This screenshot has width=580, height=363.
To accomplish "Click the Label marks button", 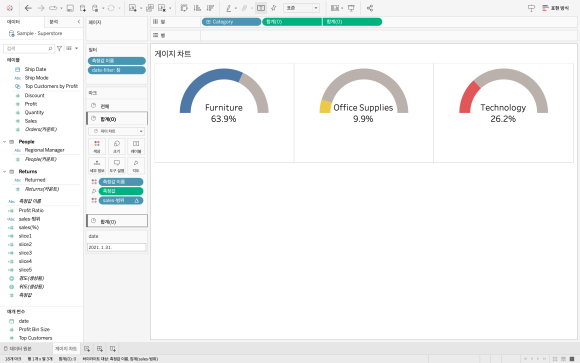I will (136, 147).
